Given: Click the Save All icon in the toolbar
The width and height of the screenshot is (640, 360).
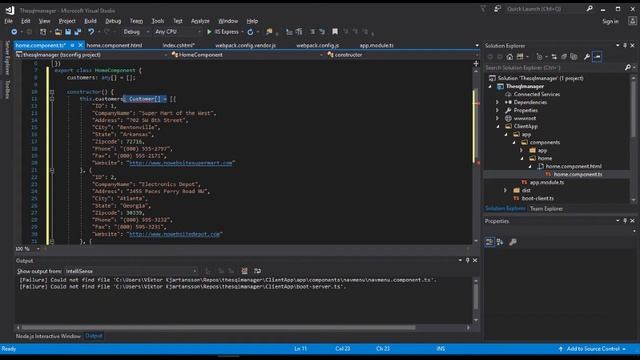Looking at the screenshot, I should pos(78,32).
